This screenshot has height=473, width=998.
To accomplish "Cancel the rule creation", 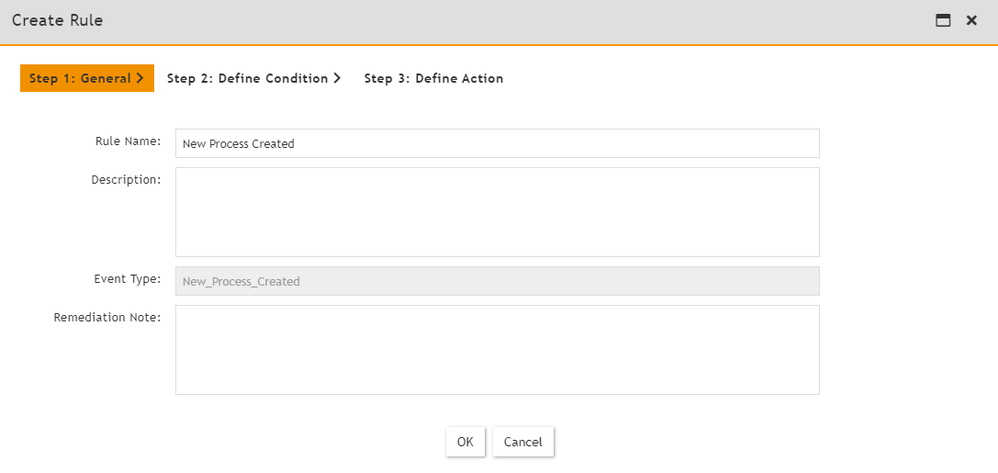I will 523,442.
